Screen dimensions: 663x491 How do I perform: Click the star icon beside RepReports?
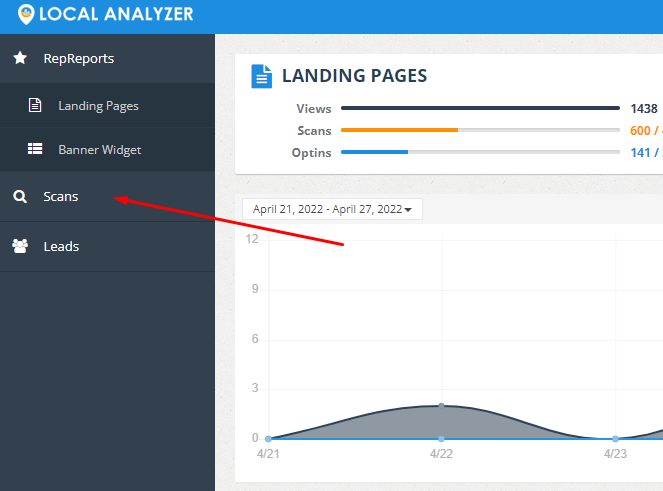click(20, 58)
